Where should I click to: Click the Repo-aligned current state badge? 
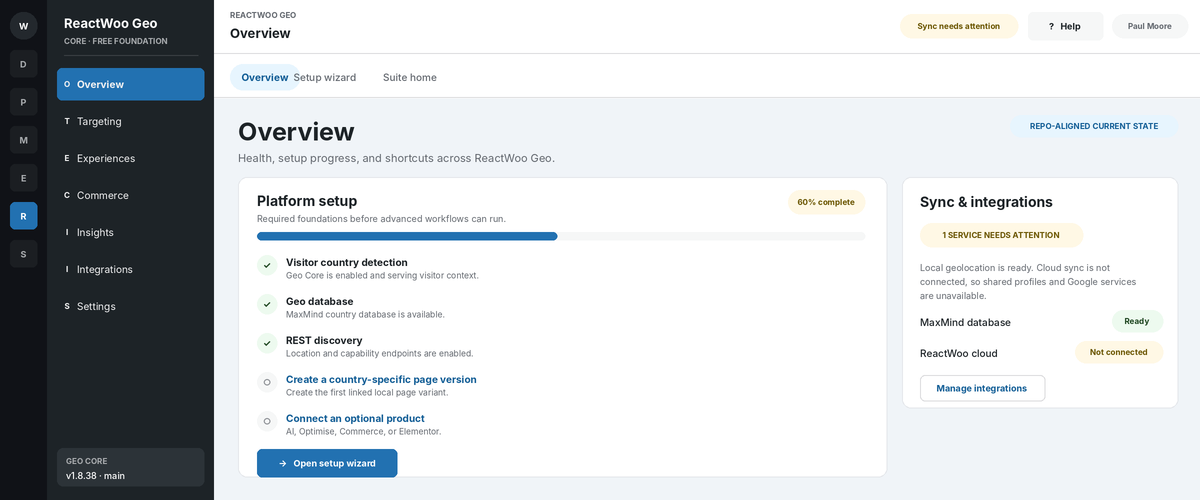click(x=1096, y=126)
